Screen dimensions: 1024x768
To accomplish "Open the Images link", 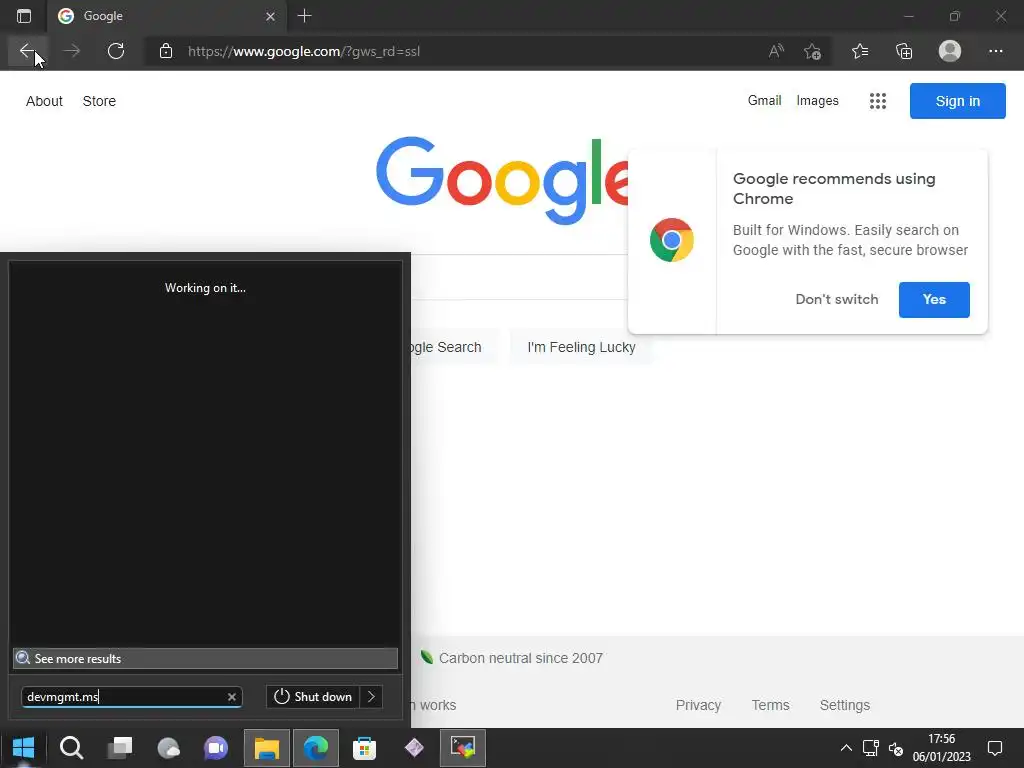I will 817,101.
